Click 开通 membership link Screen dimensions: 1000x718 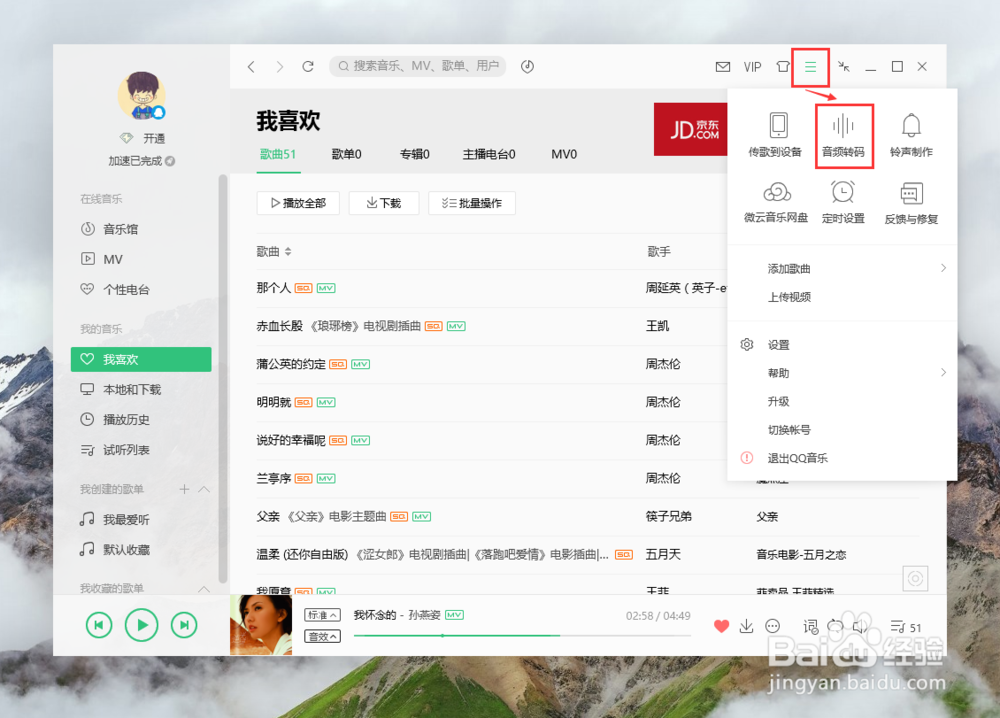(154, 138)
